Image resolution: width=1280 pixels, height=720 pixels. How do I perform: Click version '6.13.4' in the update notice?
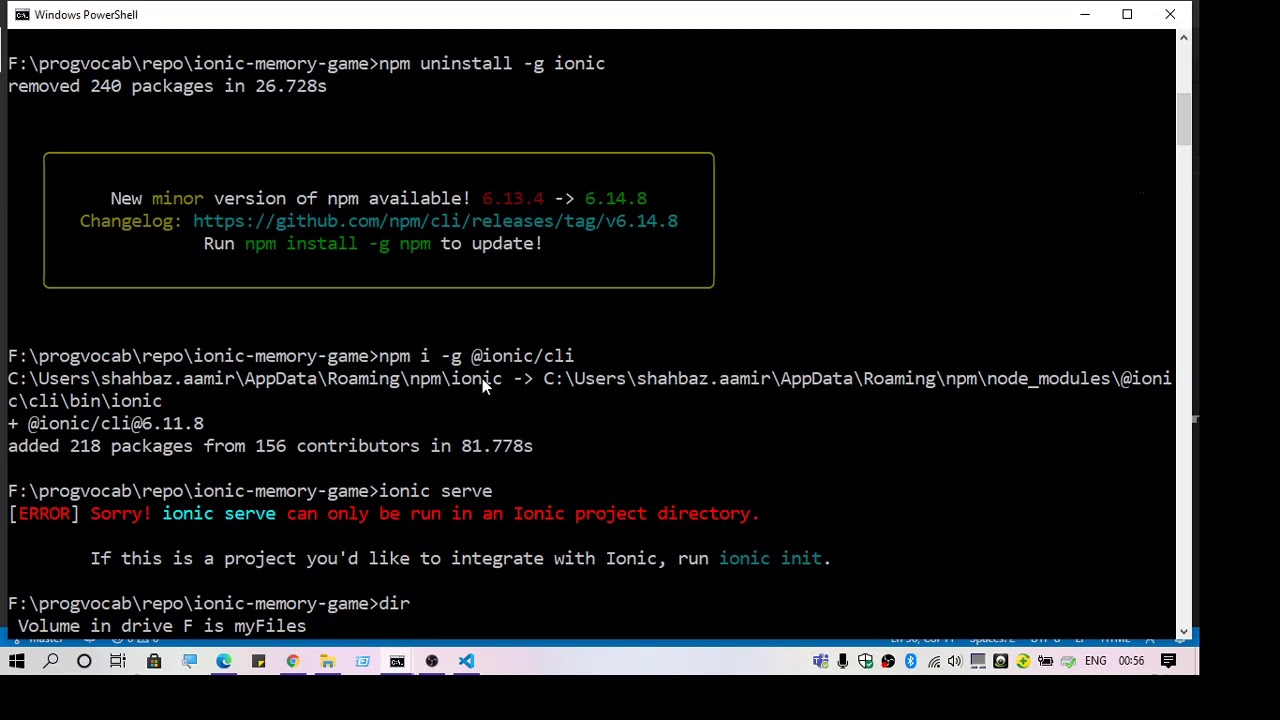[513, 199]
